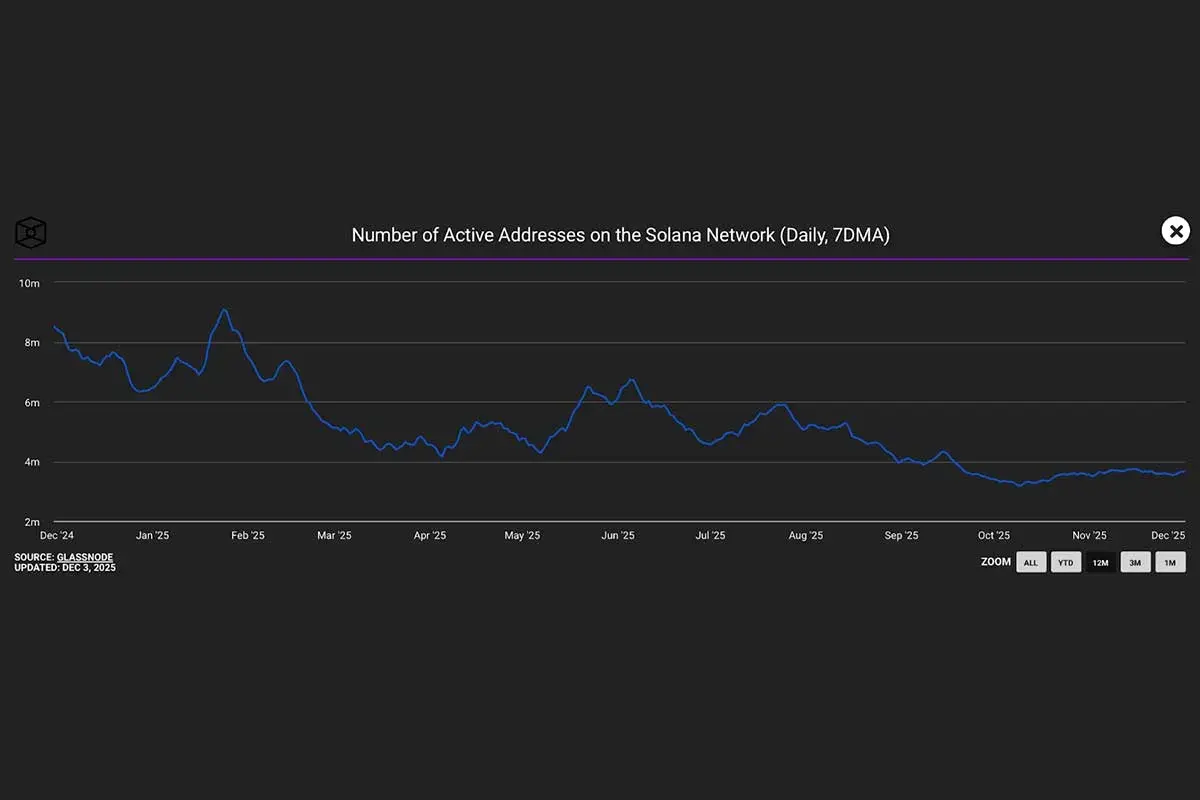Dismiss the chart with the X button
Image resolution: width=1200 pixels, height=800 pixels.
[1175, 230]
